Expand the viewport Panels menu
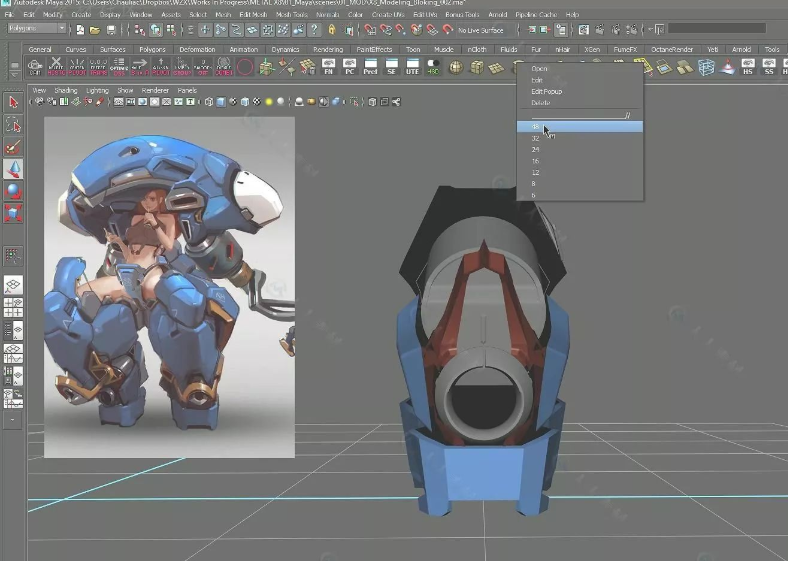The height and width of the screenshot is (561, 788). pos(186,90)
